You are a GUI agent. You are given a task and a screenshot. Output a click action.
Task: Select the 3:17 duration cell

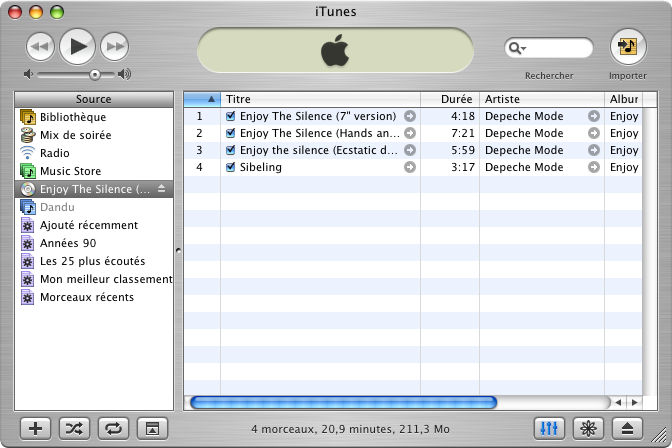click(x=463, y=167)
